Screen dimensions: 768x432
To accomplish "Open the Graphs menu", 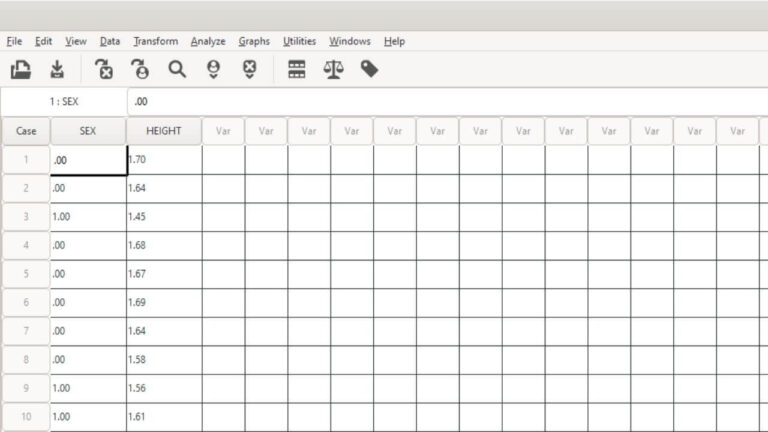I will pyautogui.click(x=254, y=42).
